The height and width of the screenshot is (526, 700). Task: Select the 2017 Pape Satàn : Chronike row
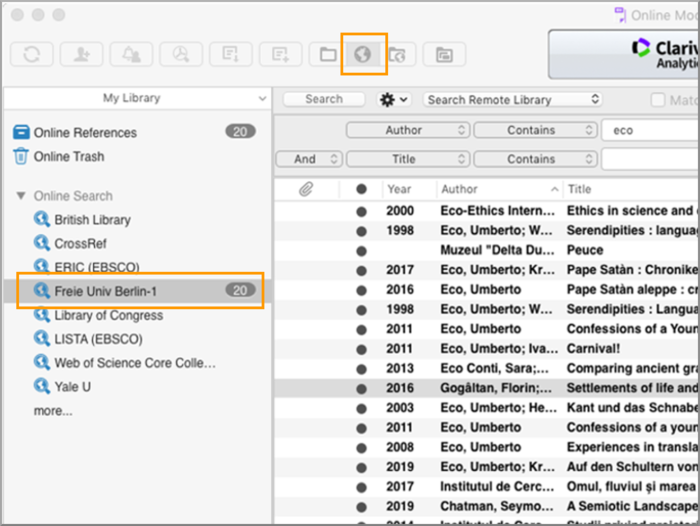[x=487, y=270]
